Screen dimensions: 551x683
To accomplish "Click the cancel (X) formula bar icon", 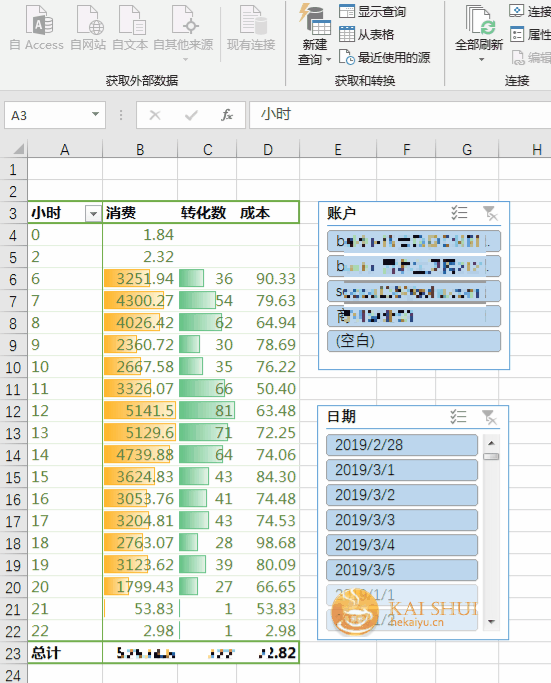I will pyautogui.click(x=155, y=115).
